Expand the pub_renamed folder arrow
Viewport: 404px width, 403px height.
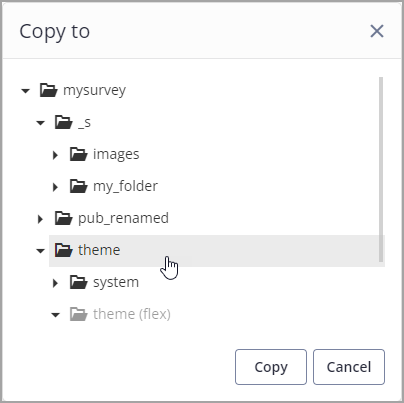pyautogui.click(x=40, y=219)
